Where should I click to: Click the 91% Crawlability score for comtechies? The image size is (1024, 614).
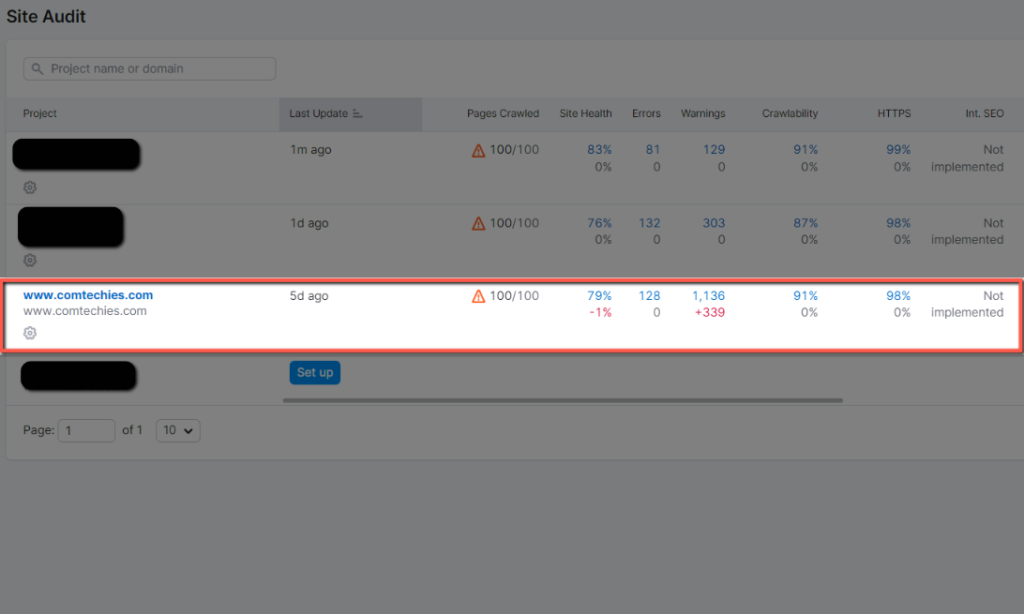(x=805, y=295)
